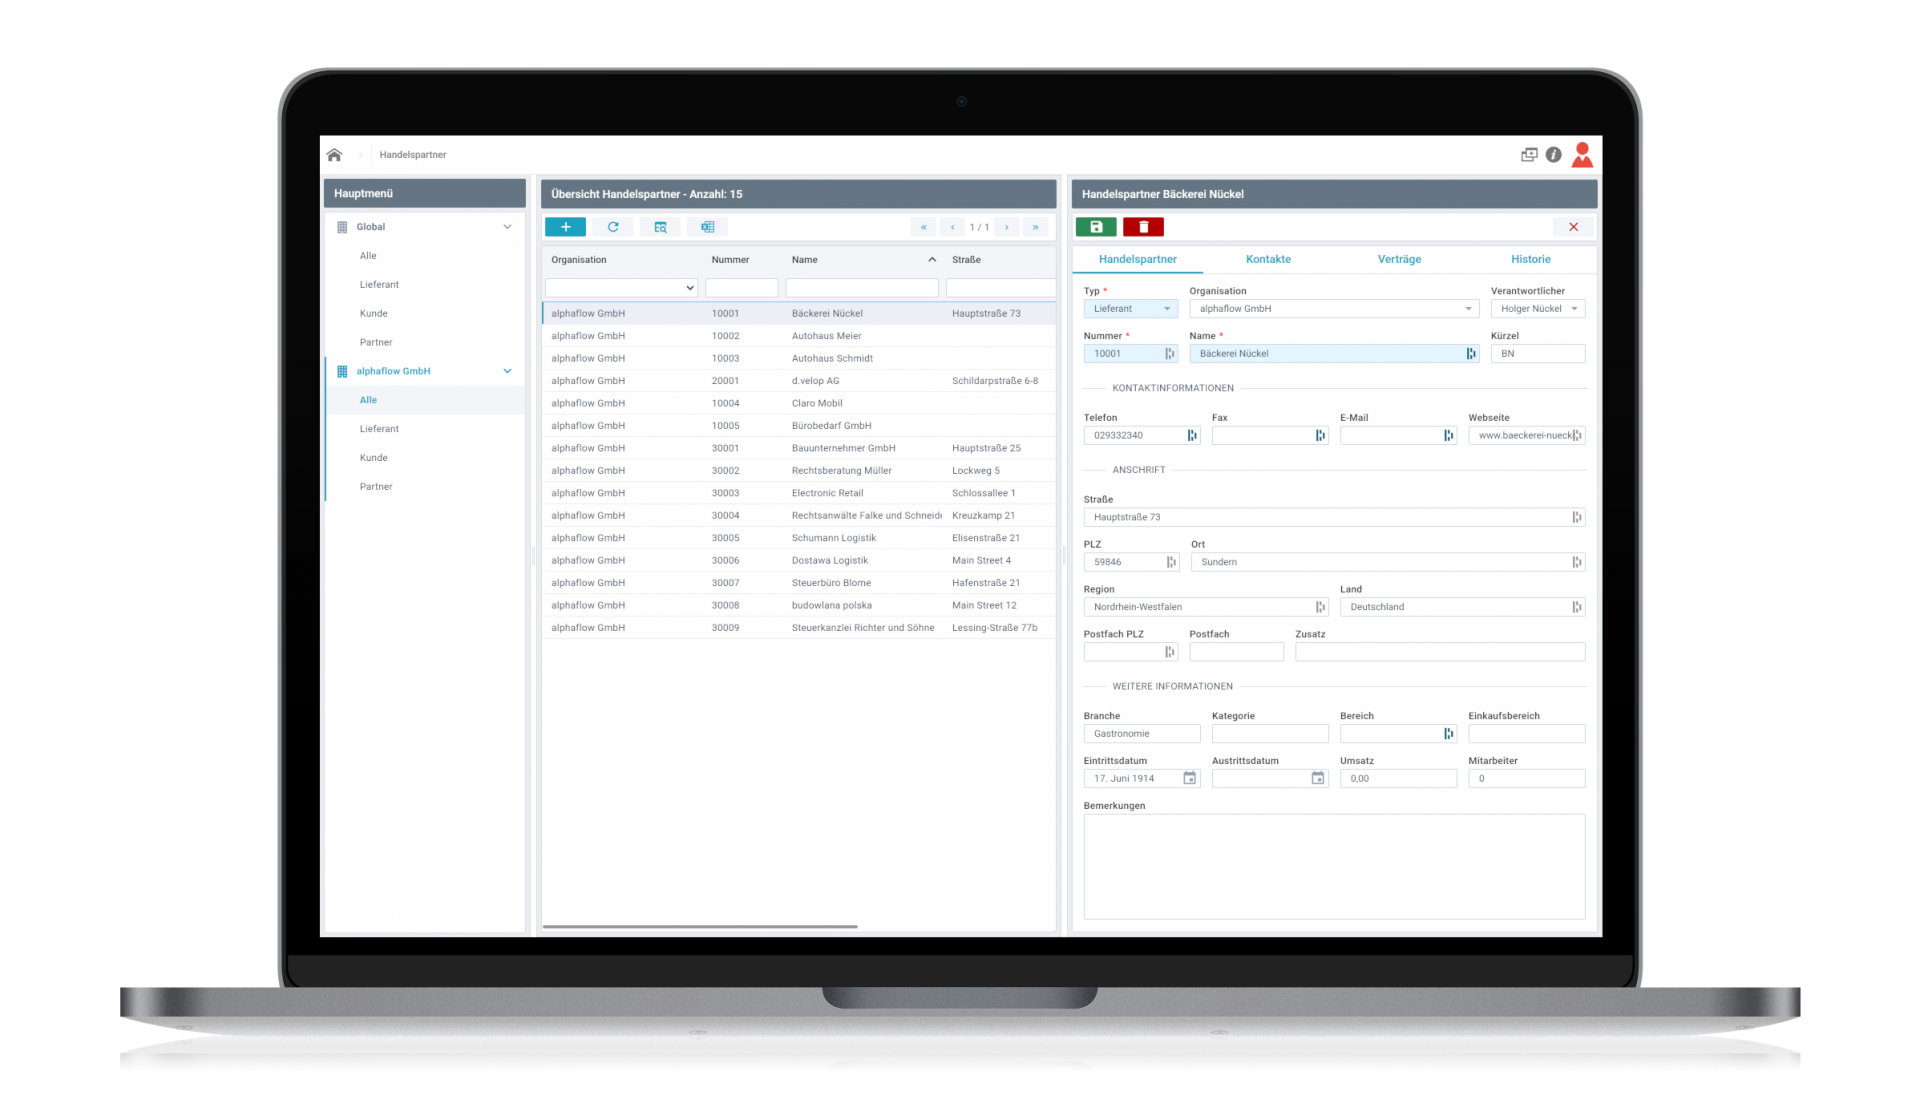Switch to the Kontakte tab

pyautogui.click(x=1268, y=259)
